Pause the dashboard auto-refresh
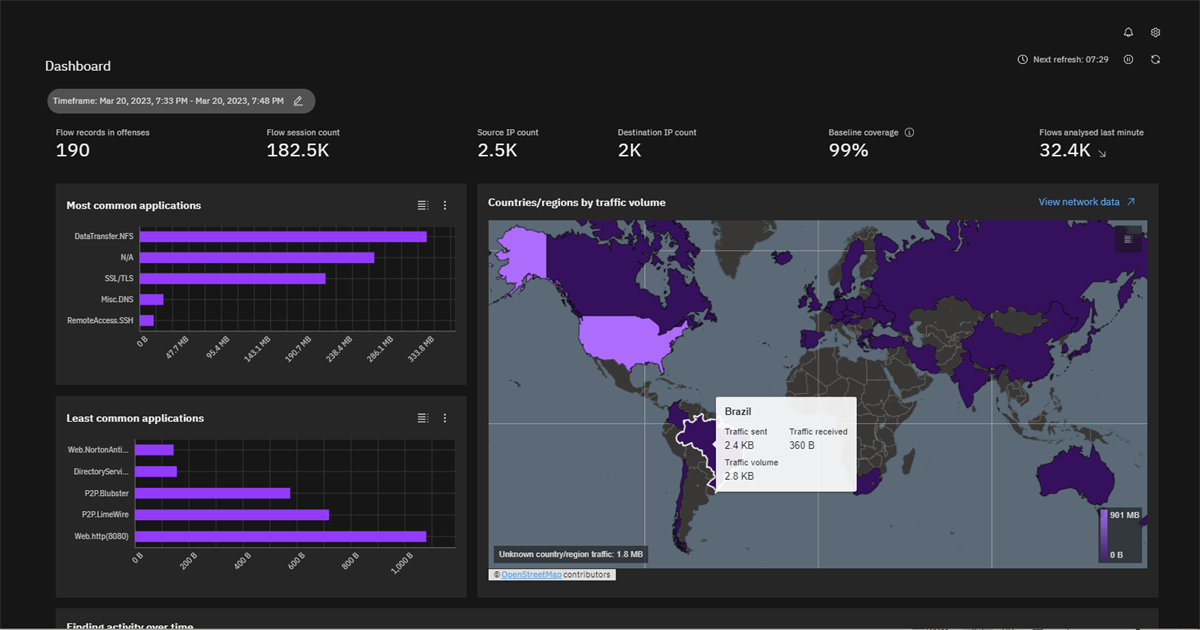The height and width of the screenshot is (630, 1200). tap(1128, 59)
